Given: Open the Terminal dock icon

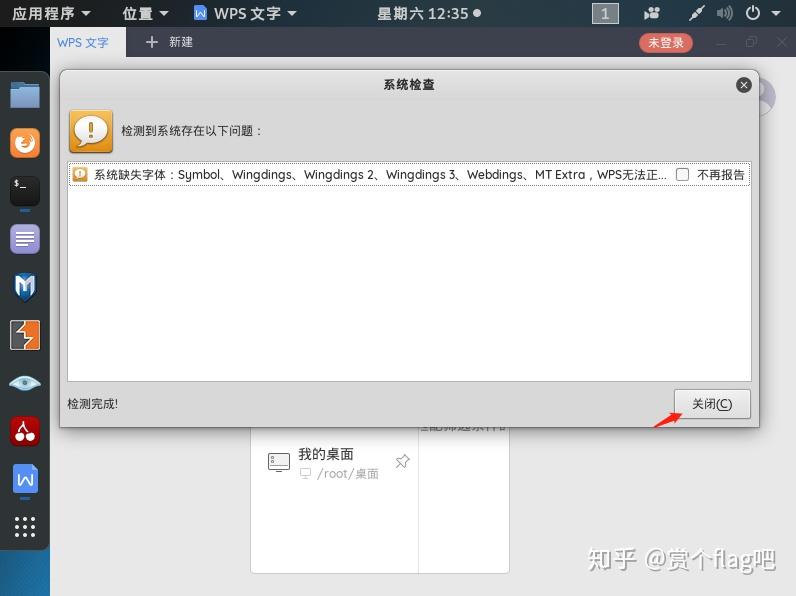Looking at the screenshot, I should (x=25, y=191).
